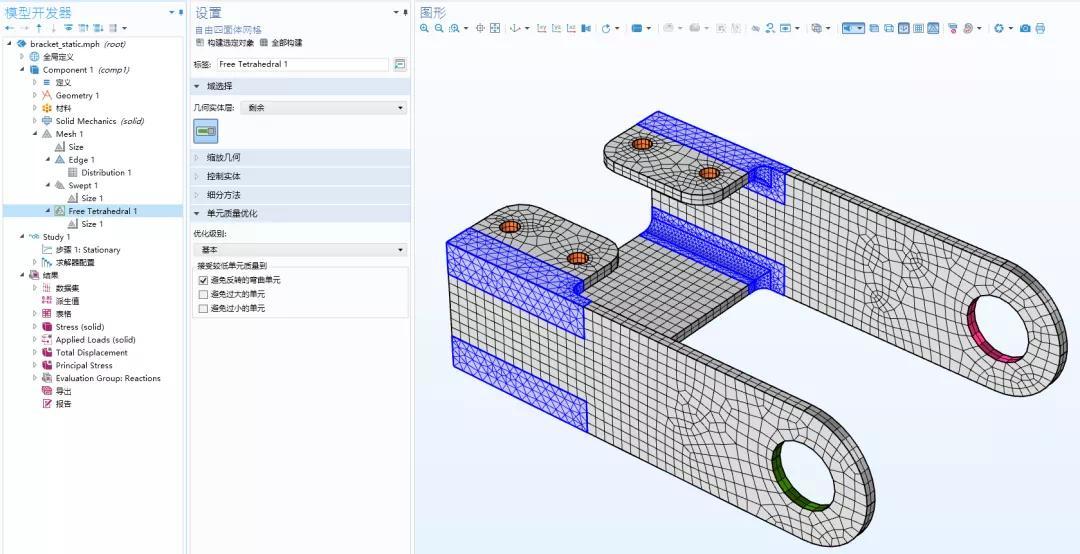Uncheck avoid inverted curved elements checkbox
This screenshot has width=1080, height=554.
[203, 280]
